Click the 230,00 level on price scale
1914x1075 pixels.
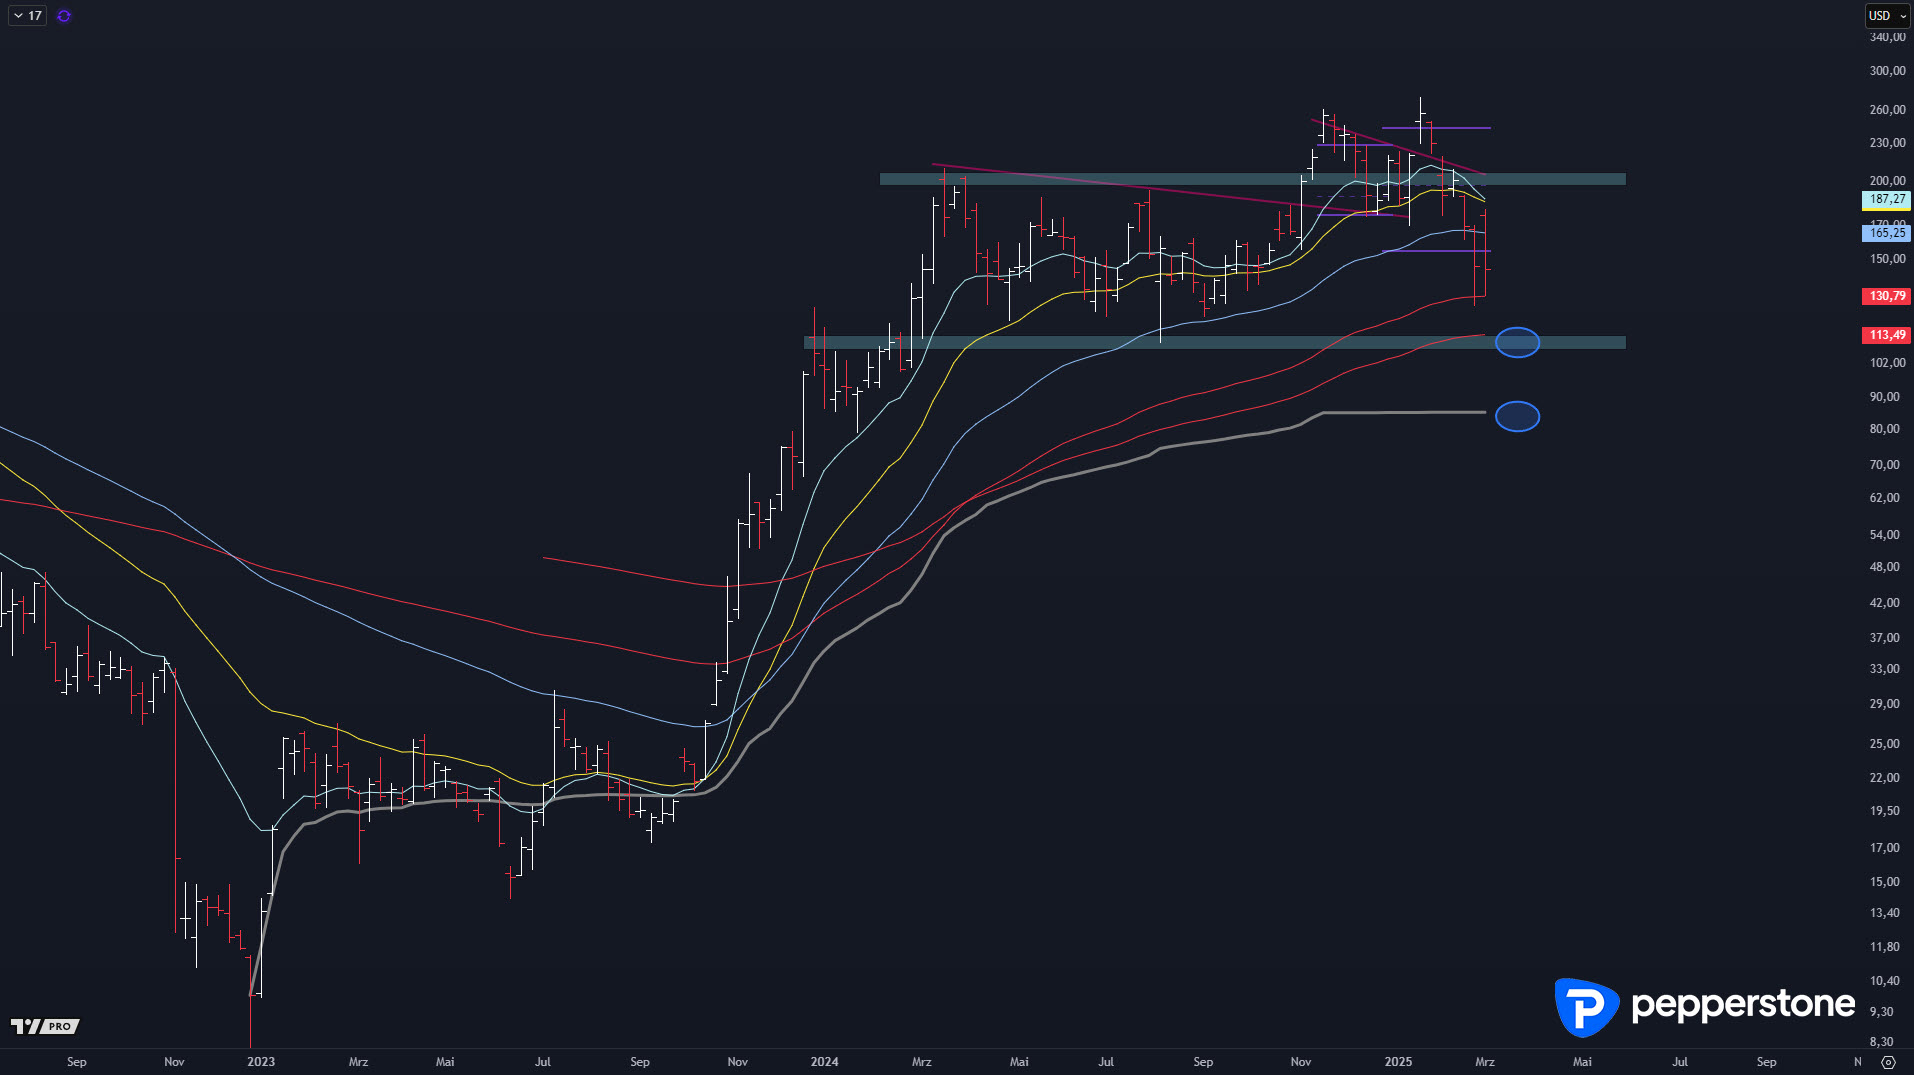pyautogui.click(x=1887, y=143)
